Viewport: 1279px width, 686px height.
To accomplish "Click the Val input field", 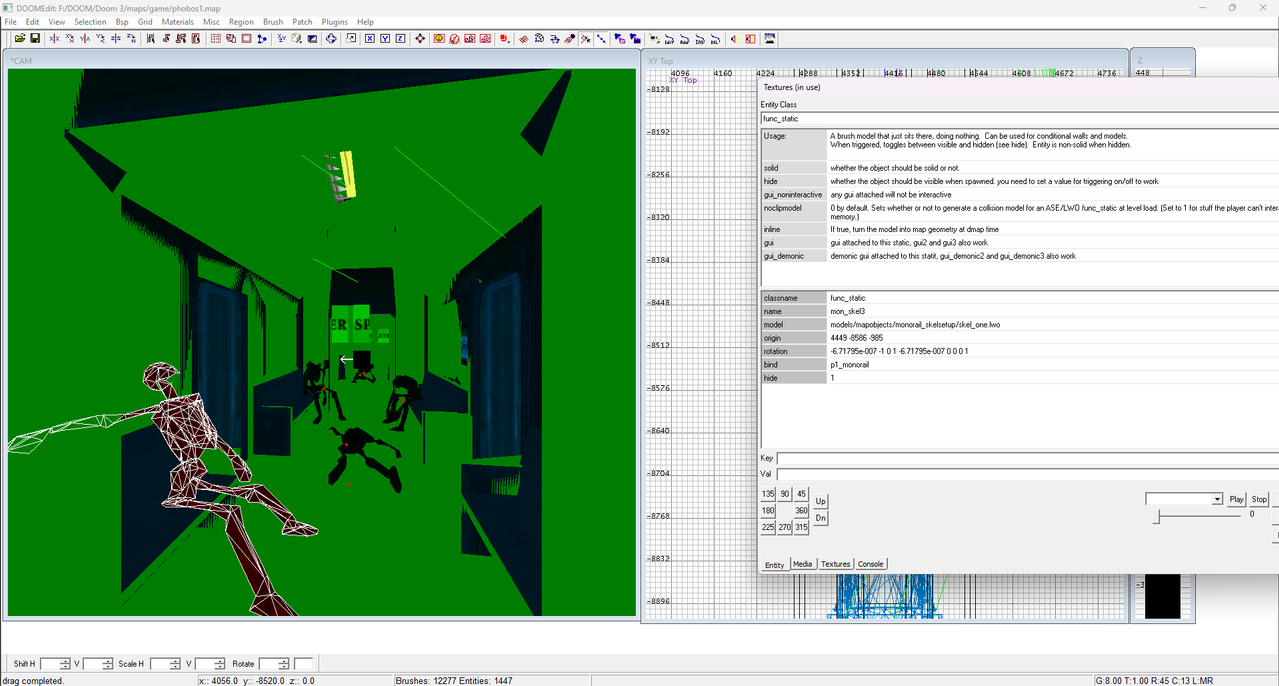I will [1028, 474].
